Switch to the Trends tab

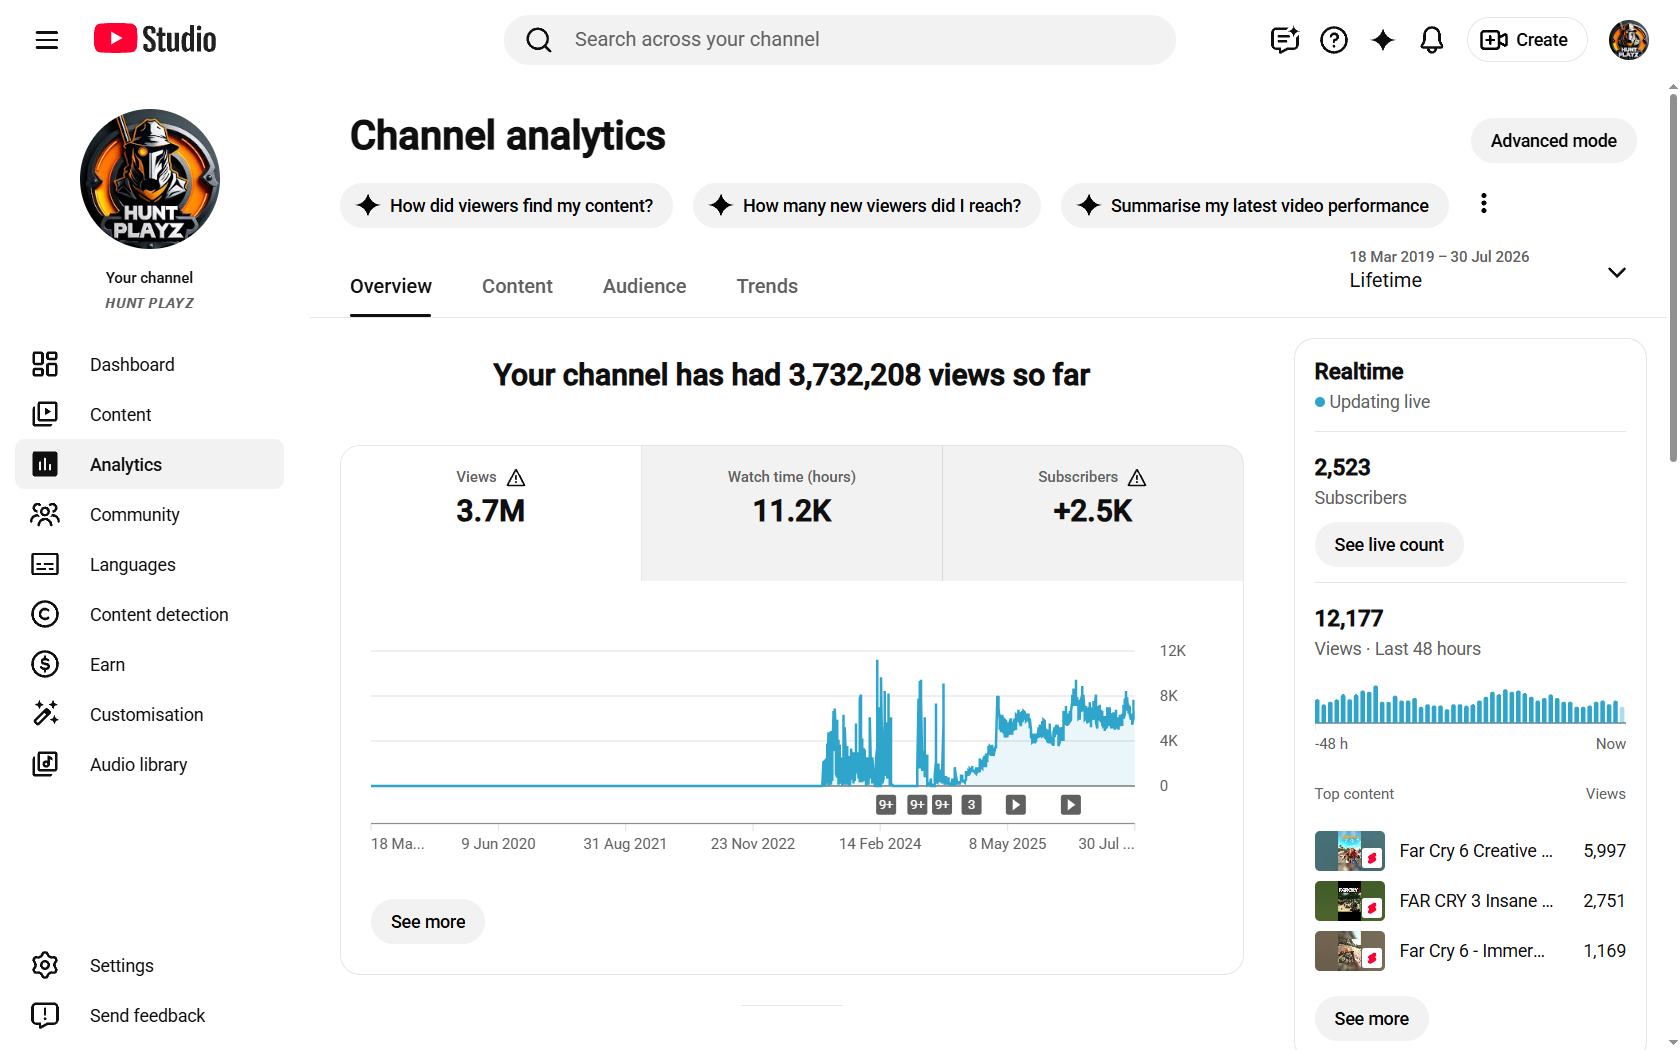(767, 286)
